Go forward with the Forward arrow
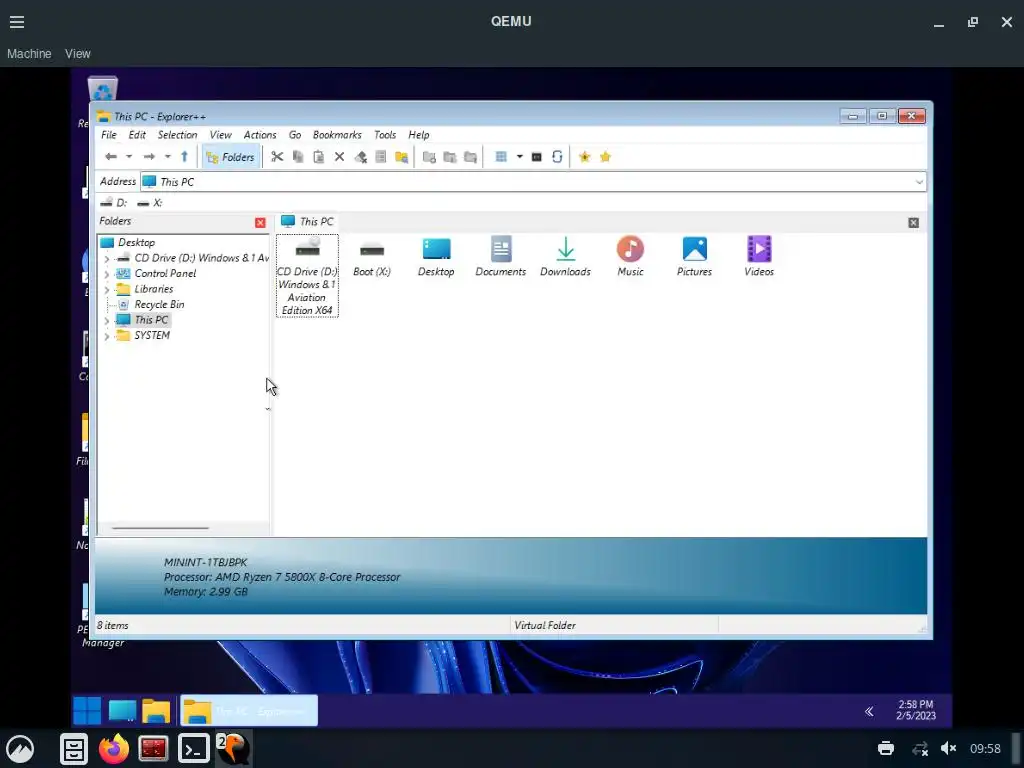Screen dimensions: 1024x768 (149, 157)
